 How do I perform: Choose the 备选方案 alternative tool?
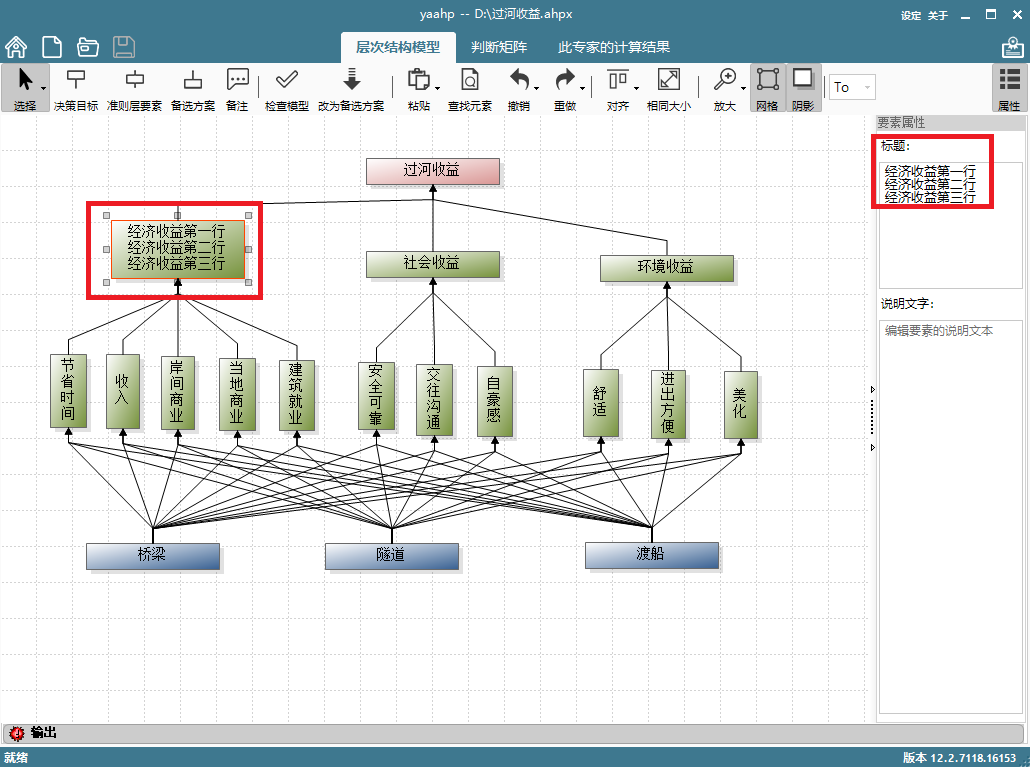[x=192, y=89]
